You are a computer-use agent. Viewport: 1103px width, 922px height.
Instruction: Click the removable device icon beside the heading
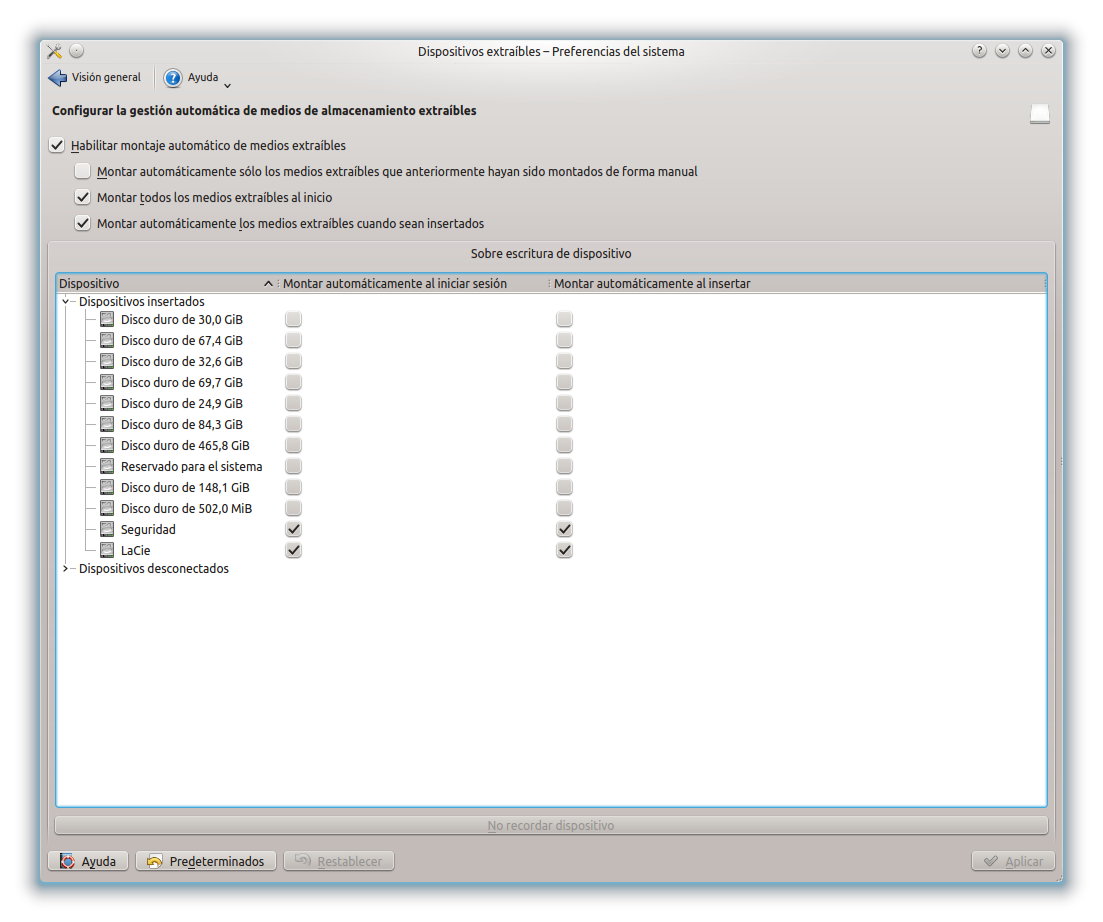pyautogui.click(x=1040, y=114)
